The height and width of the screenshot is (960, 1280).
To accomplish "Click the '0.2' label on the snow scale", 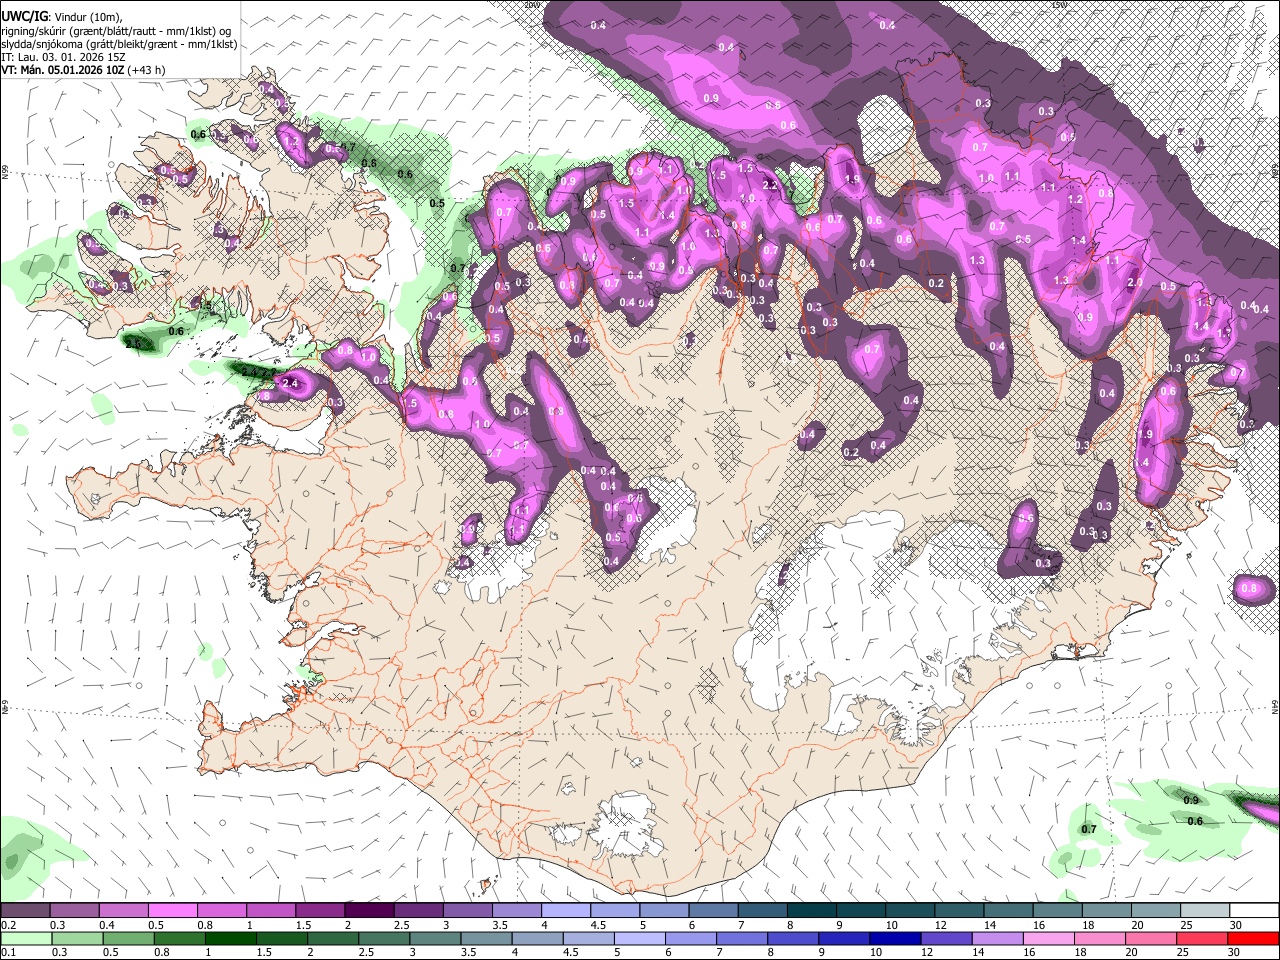I will (x=8, y=925).
